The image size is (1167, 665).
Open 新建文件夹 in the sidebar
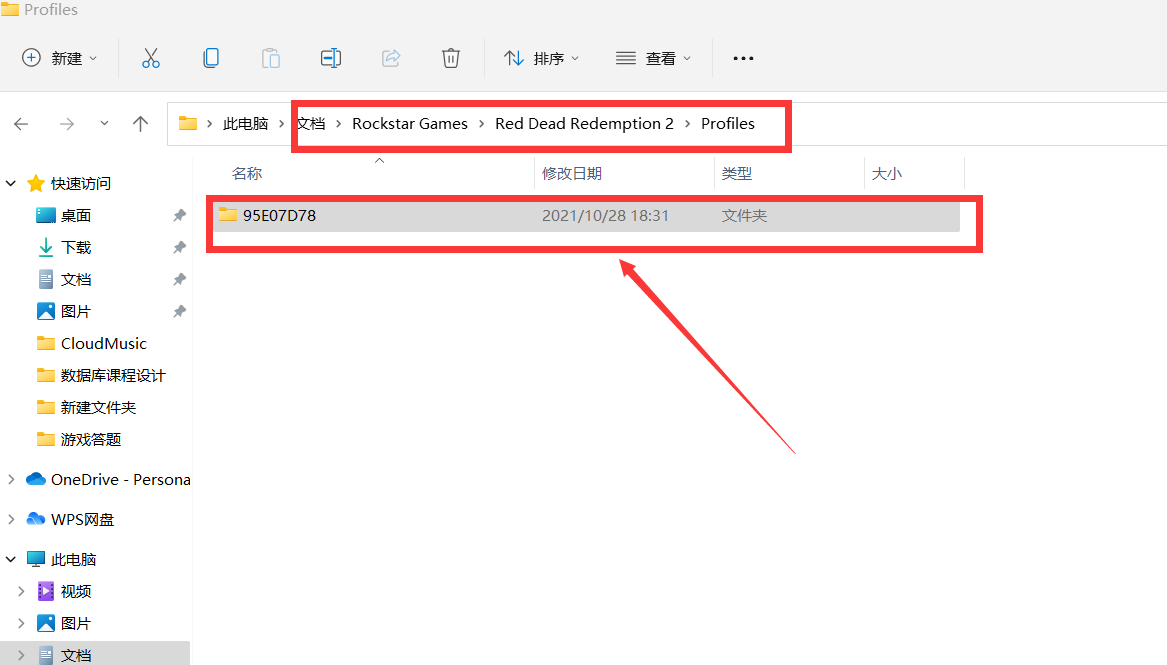[x=98, y=408]
